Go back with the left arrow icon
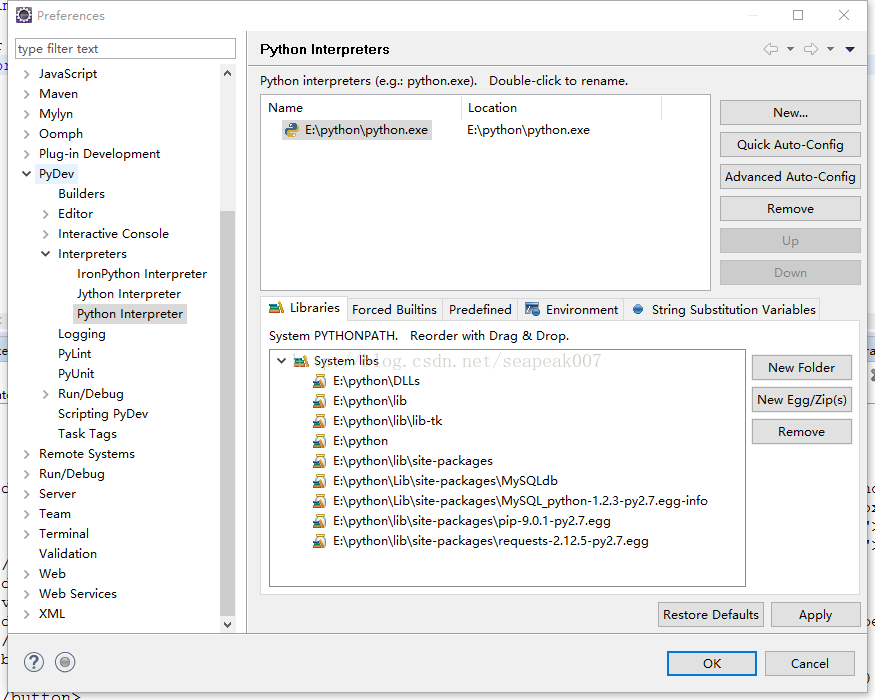875x700 pixels. [x=771, y=49]
